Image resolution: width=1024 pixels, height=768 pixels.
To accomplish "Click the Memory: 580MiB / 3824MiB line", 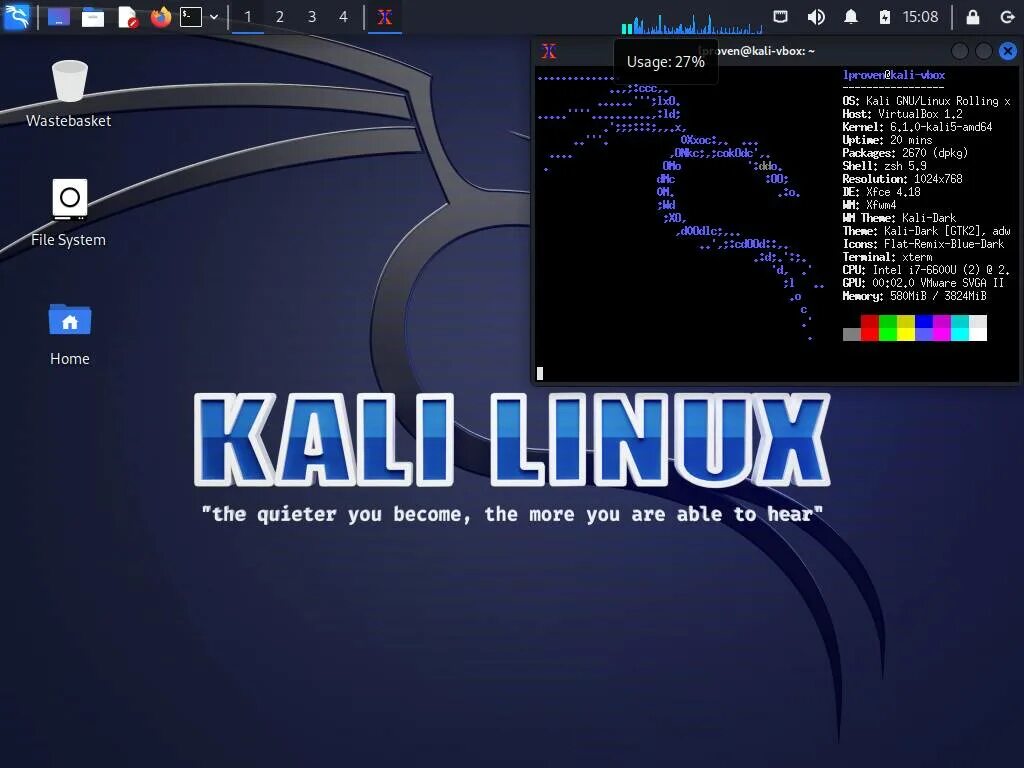I will click(914, 296).
